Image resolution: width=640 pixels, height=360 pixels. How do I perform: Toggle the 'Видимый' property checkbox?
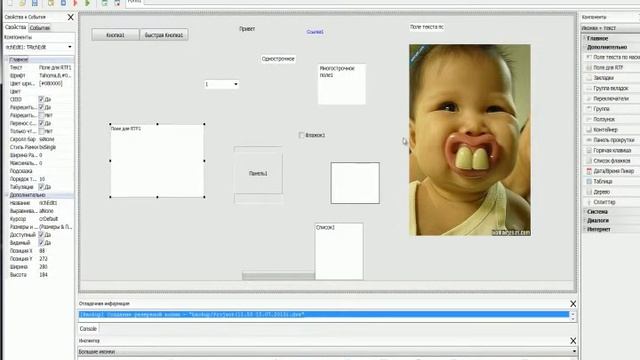(41, 242)
